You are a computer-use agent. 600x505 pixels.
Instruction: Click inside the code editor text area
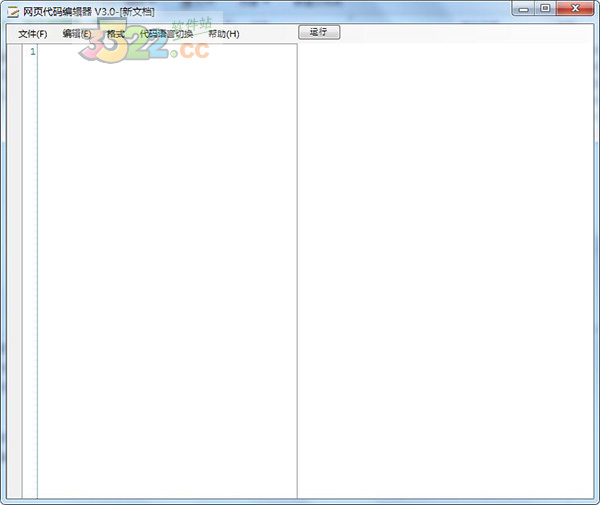coord(167,271)
